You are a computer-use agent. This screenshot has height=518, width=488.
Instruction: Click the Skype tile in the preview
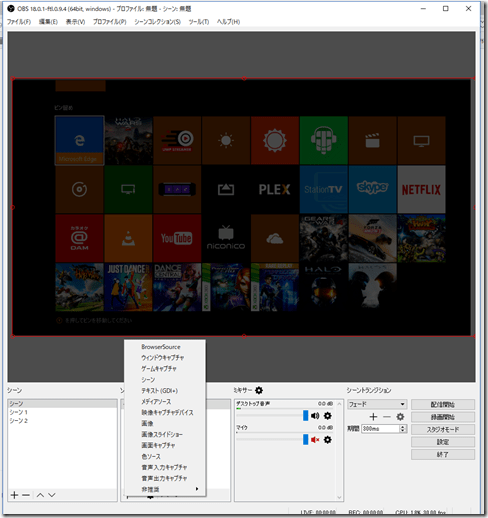(372, 189)
